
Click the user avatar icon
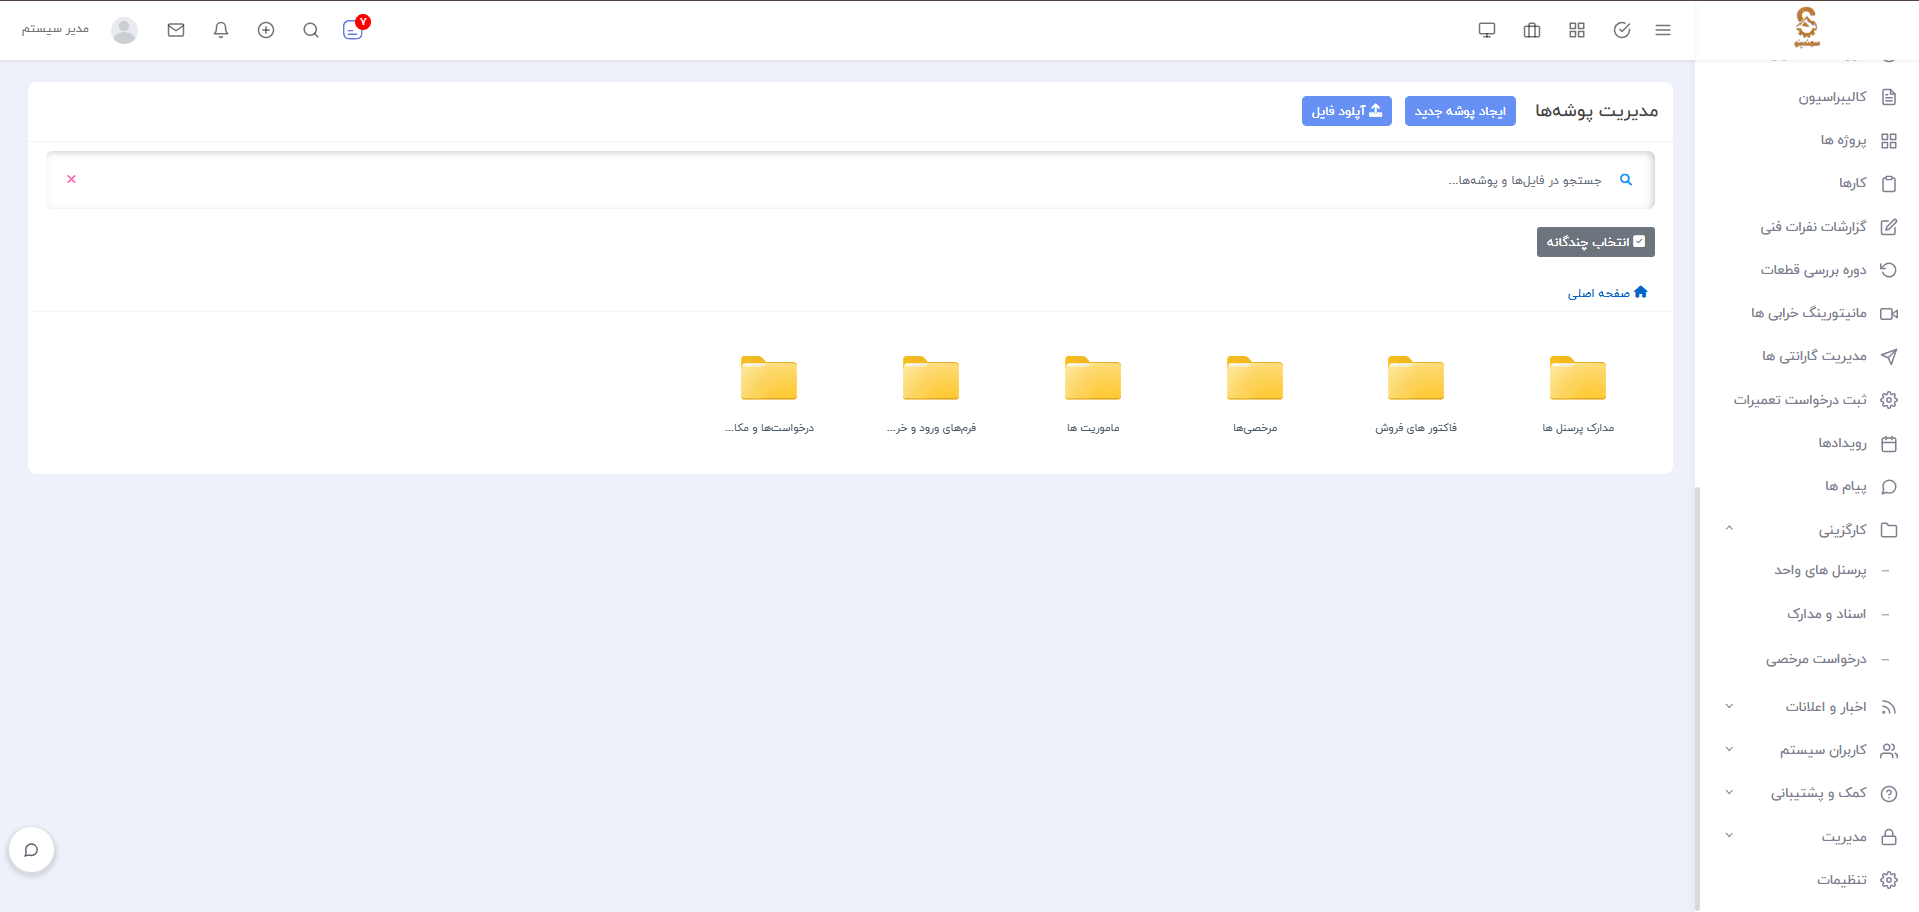point(124,30)
